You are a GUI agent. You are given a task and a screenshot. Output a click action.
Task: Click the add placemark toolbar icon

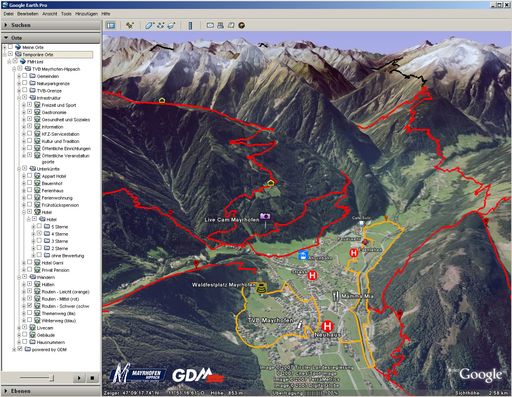[x=130, y=25]
